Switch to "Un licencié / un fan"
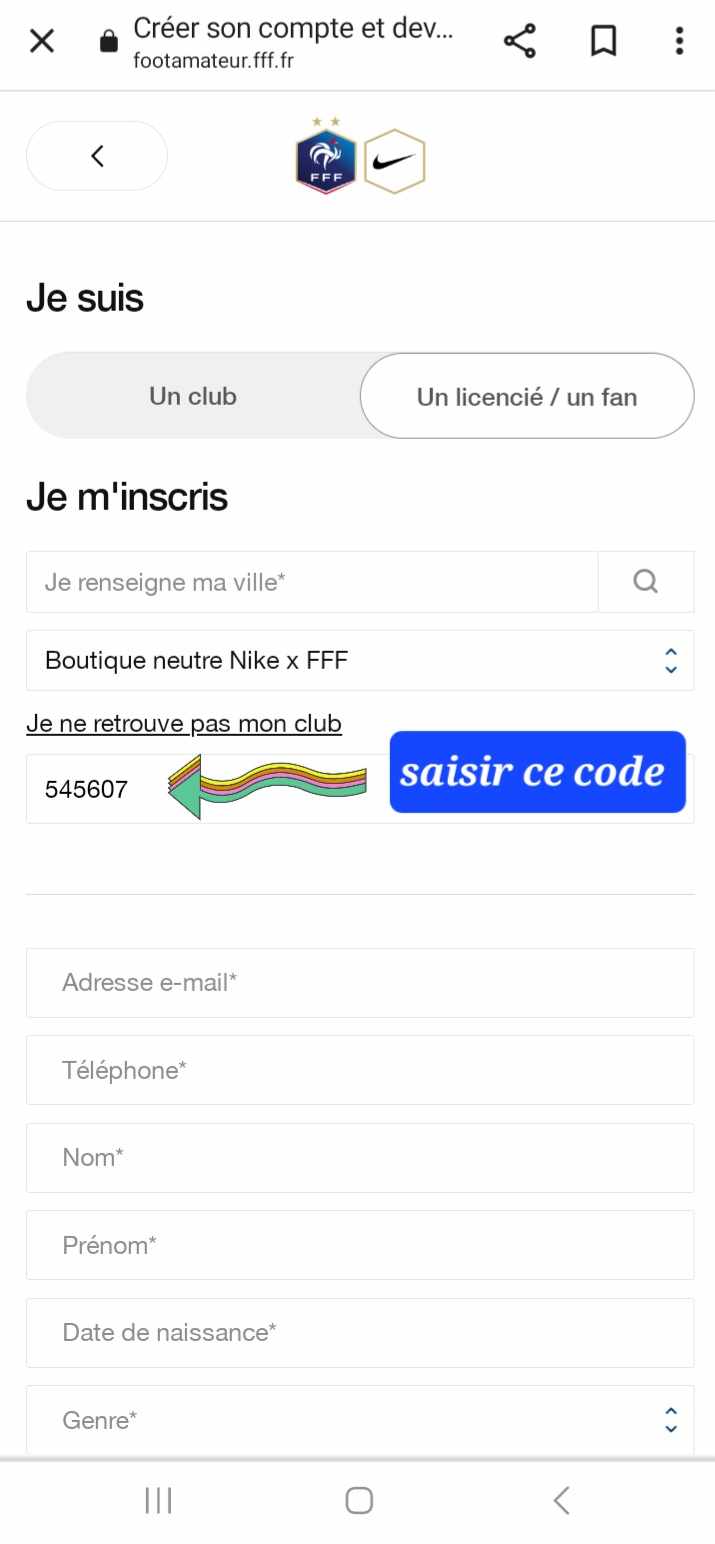This screenshot has height=1544, width=715. pos(527,396)
